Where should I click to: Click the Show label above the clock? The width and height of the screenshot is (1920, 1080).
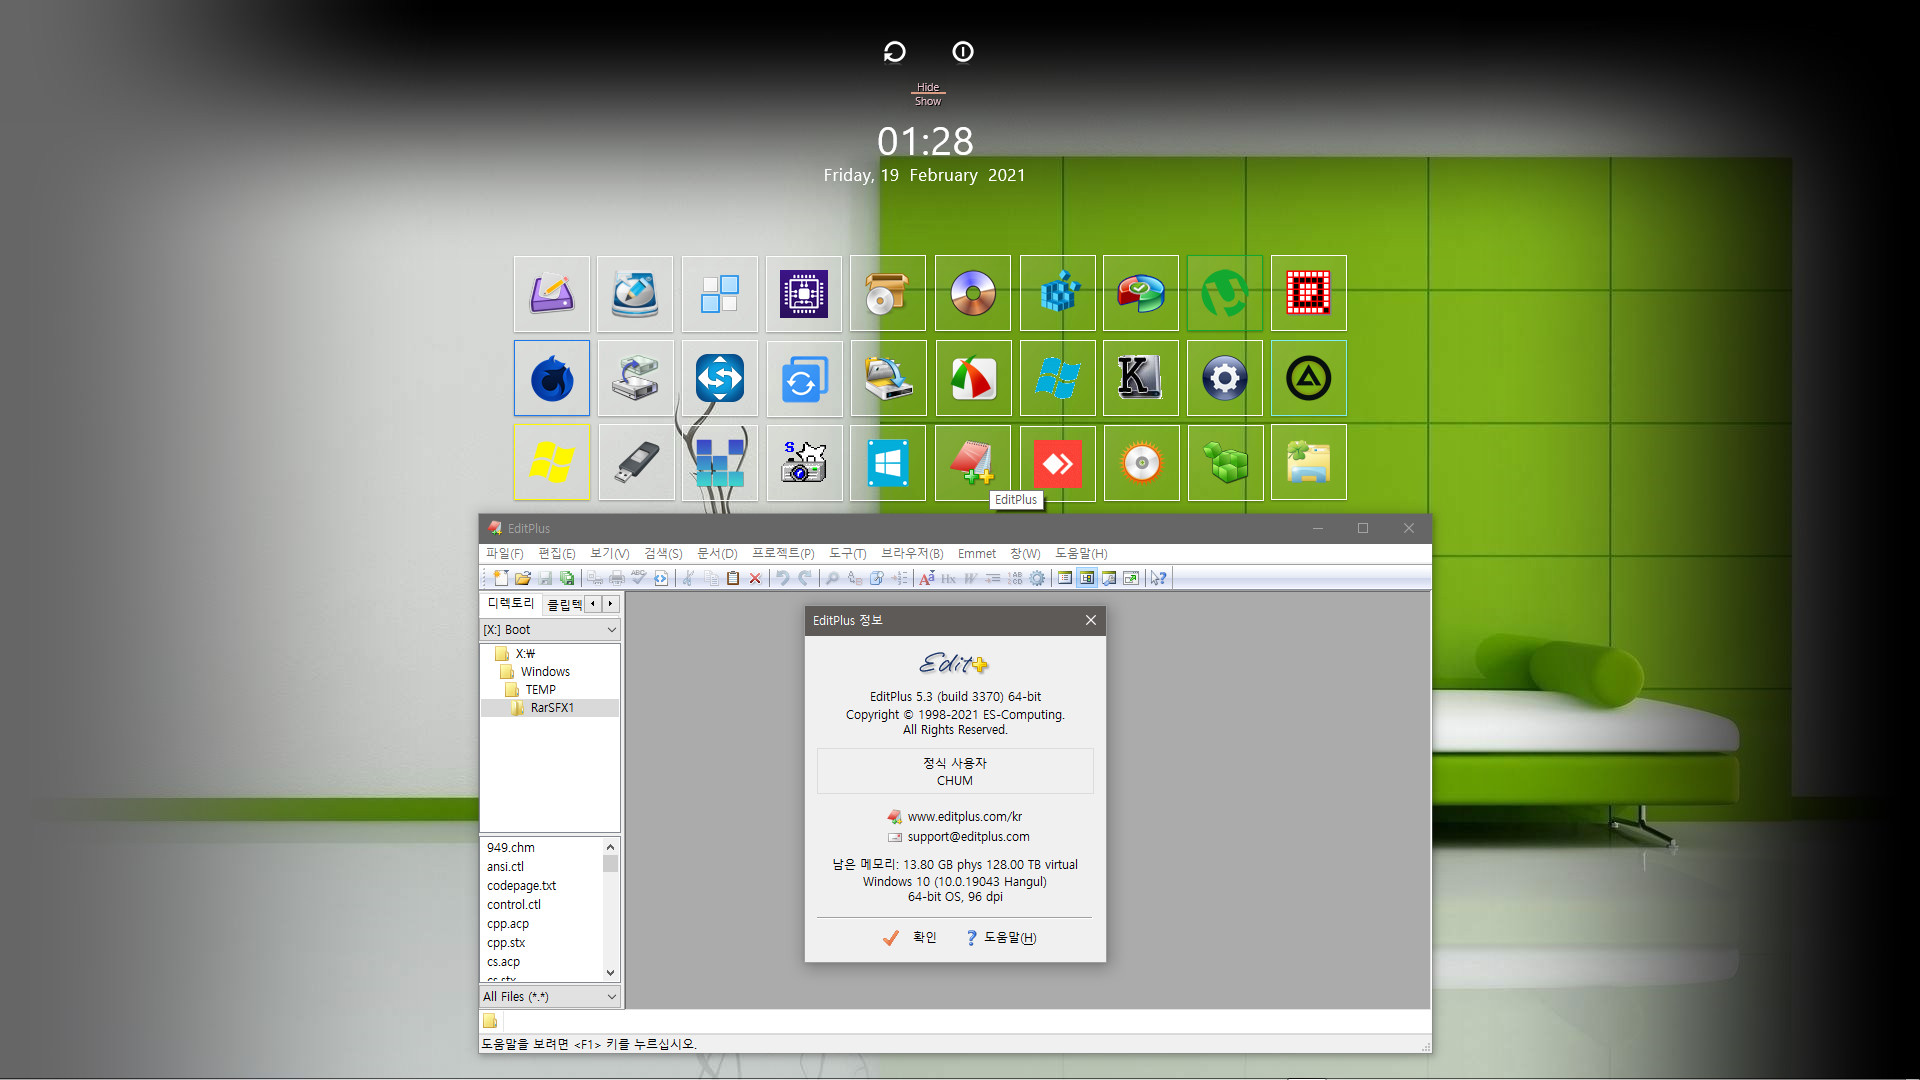(928, 101)
